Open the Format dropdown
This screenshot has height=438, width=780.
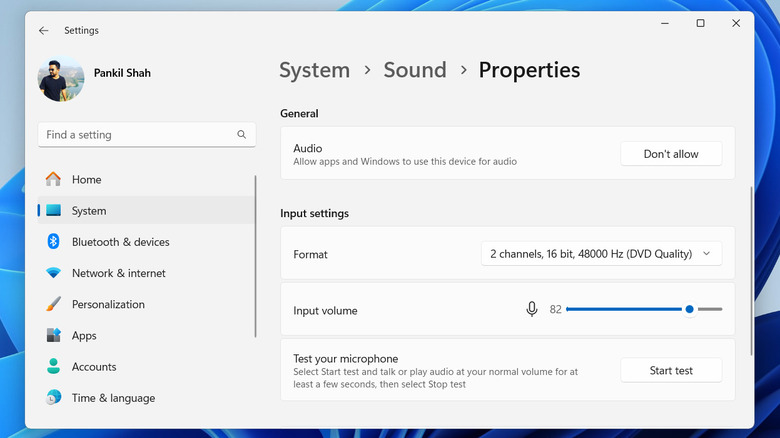[601, 254]
